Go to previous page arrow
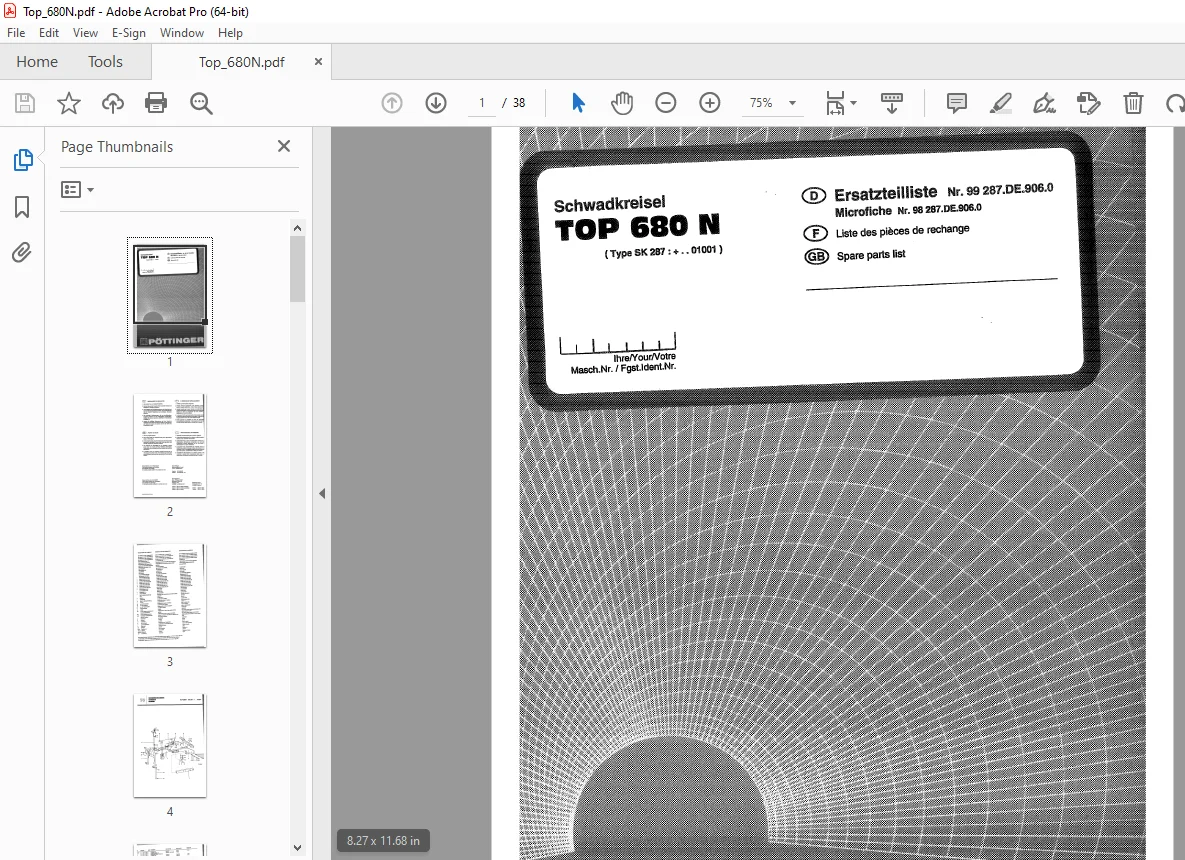The height and width of the screenshot is (860, 1185). tap(392, 103)
